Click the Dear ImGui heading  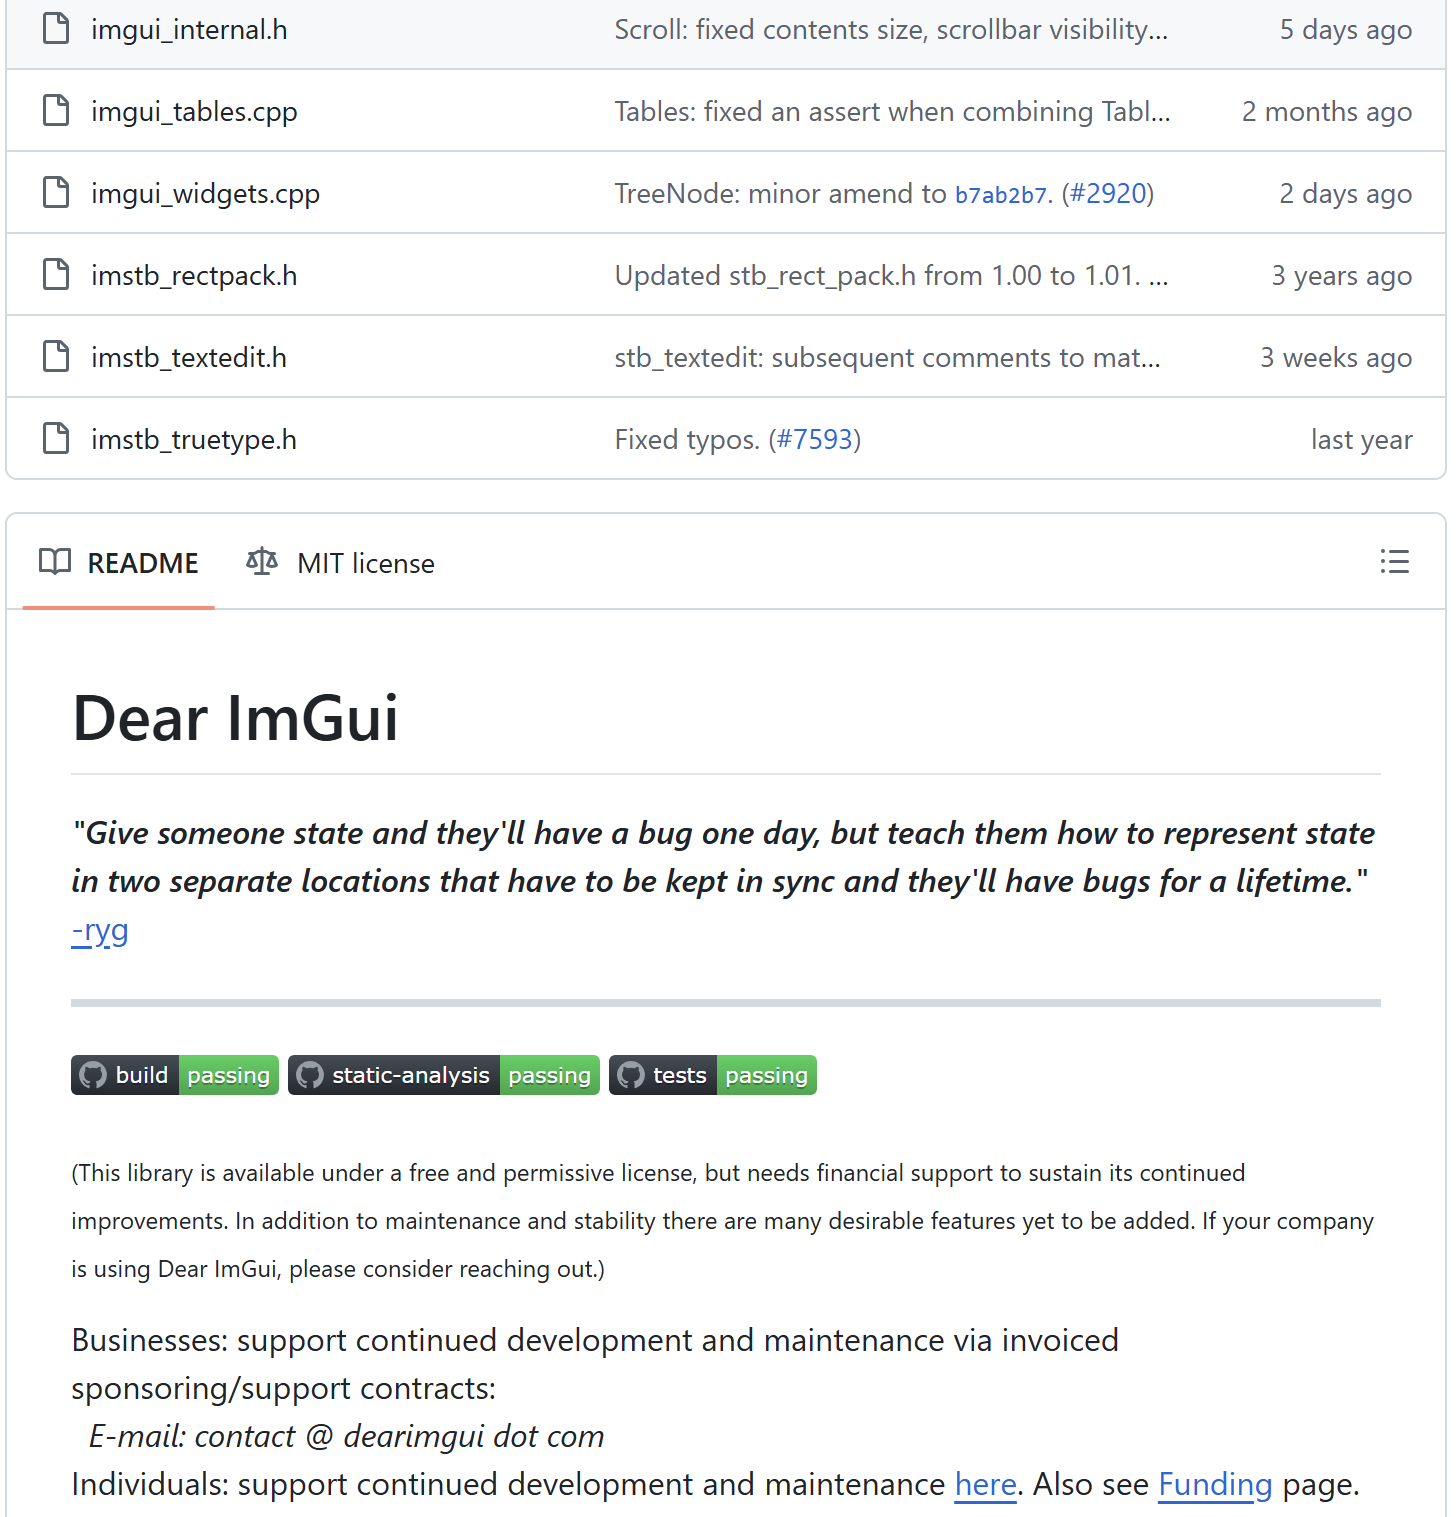click(x=236, y=718)
